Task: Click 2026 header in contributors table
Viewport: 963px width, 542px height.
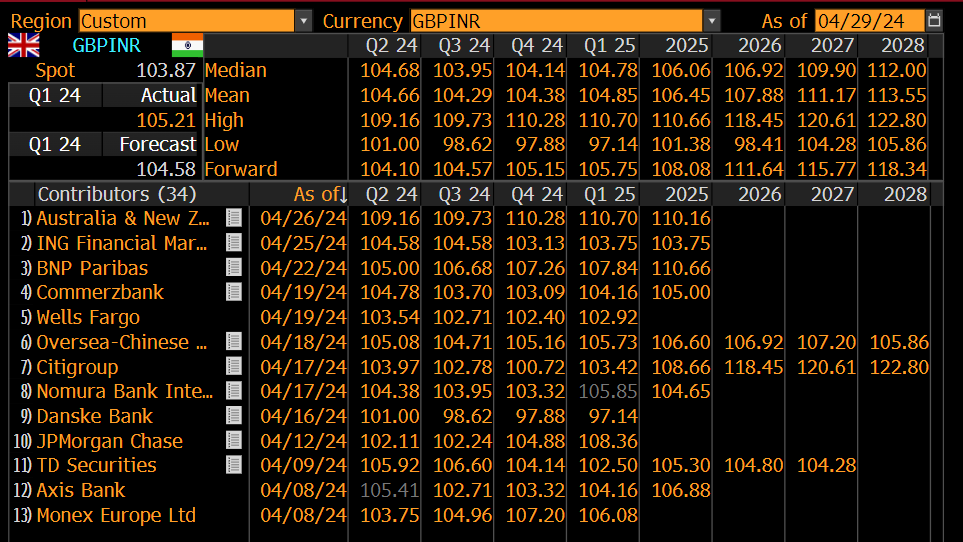Action: [x=760, y=194]
